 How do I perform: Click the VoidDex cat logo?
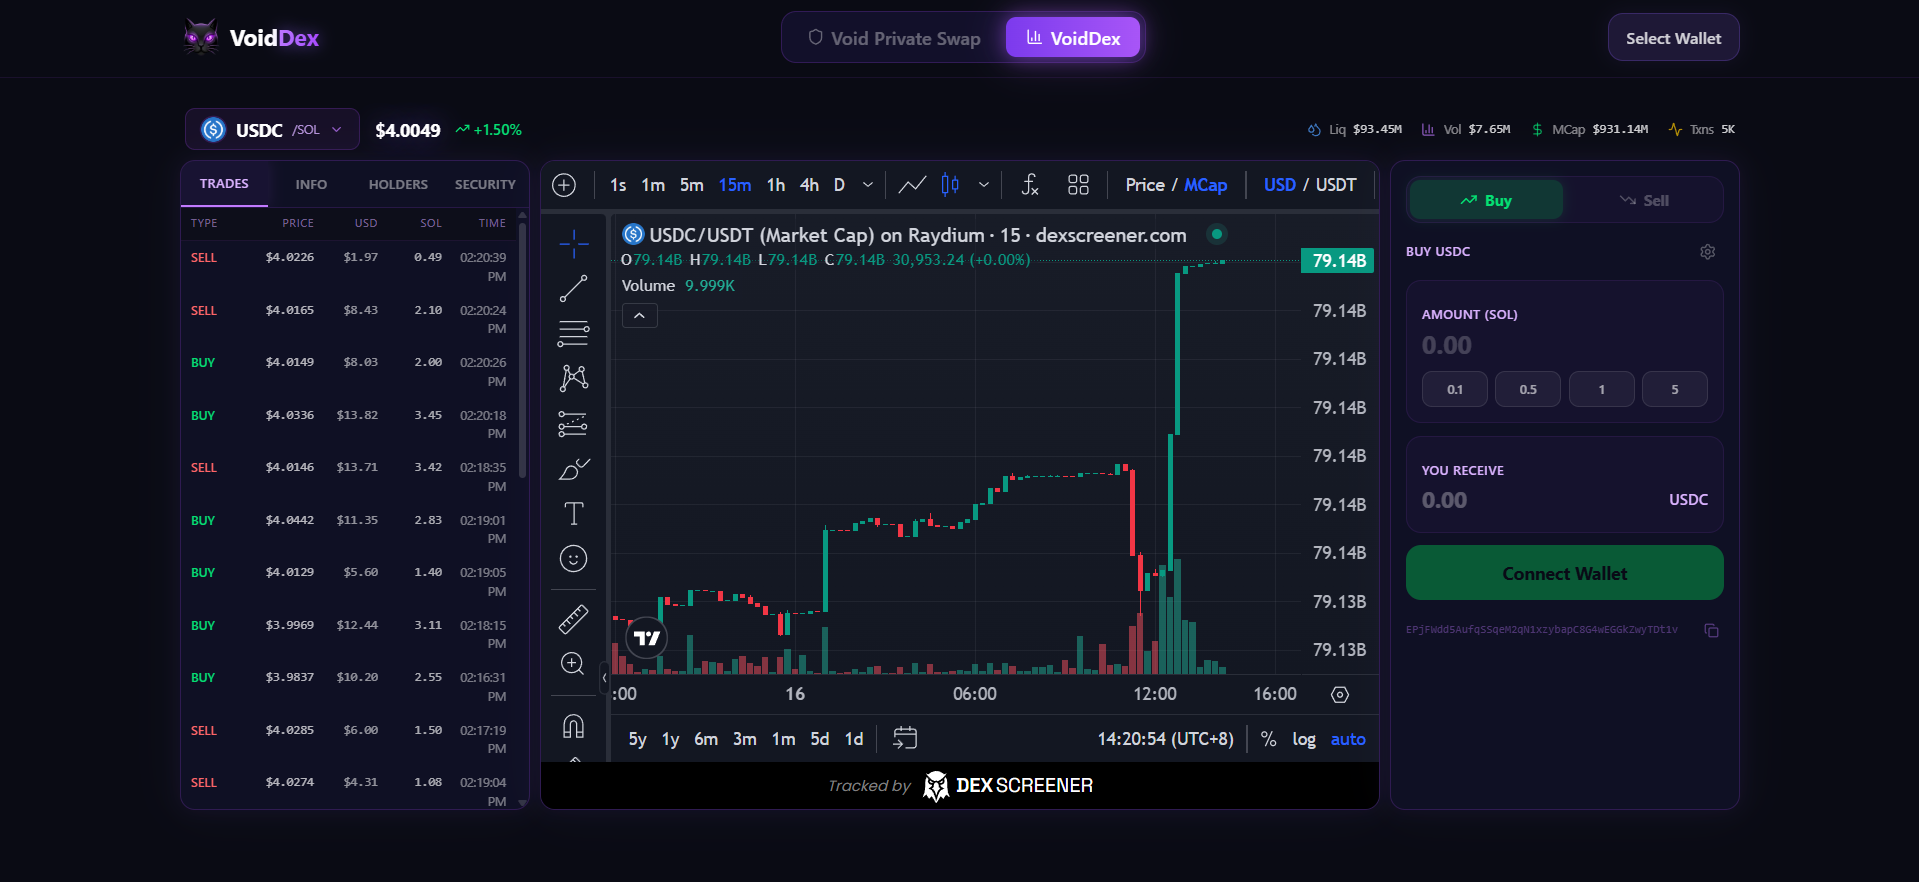point(201,38)
